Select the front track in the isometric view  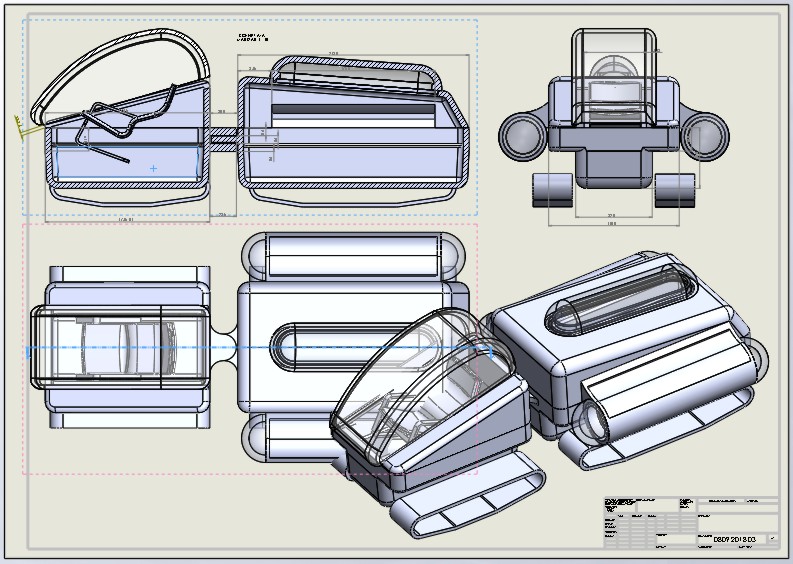[468, 496]
